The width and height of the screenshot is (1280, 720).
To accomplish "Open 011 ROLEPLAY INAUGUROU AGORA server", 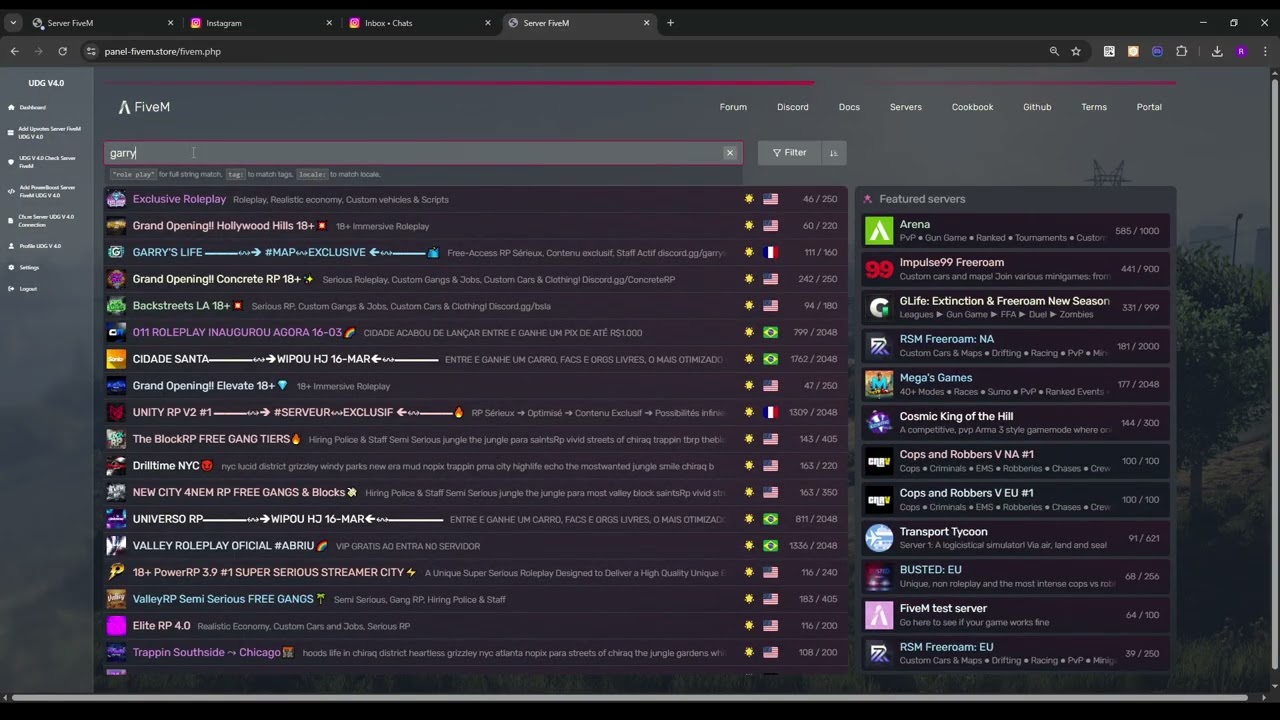I will pyautogui.click(x=476, y=332).
